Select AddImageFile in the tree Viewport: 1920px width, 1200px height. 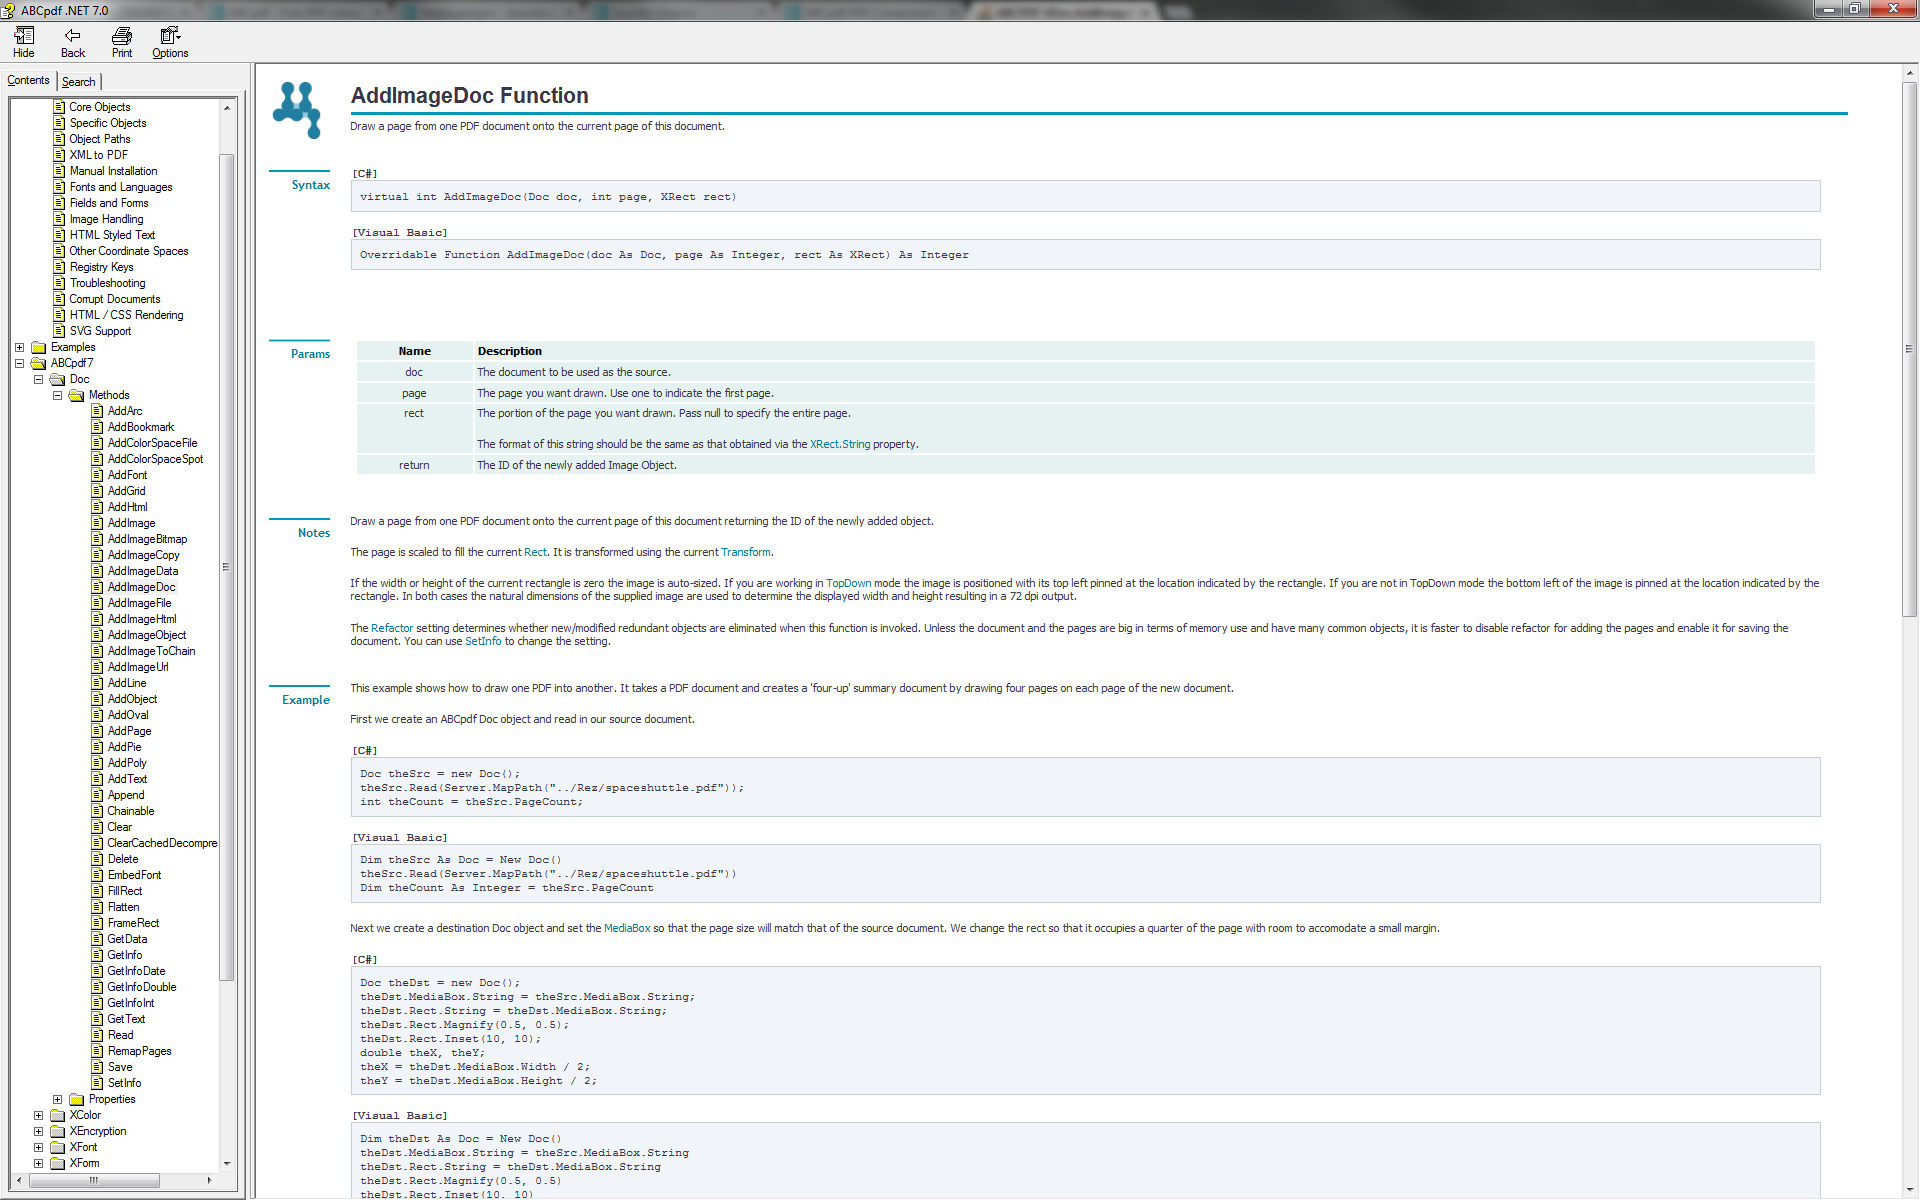[x=139, y=603]
